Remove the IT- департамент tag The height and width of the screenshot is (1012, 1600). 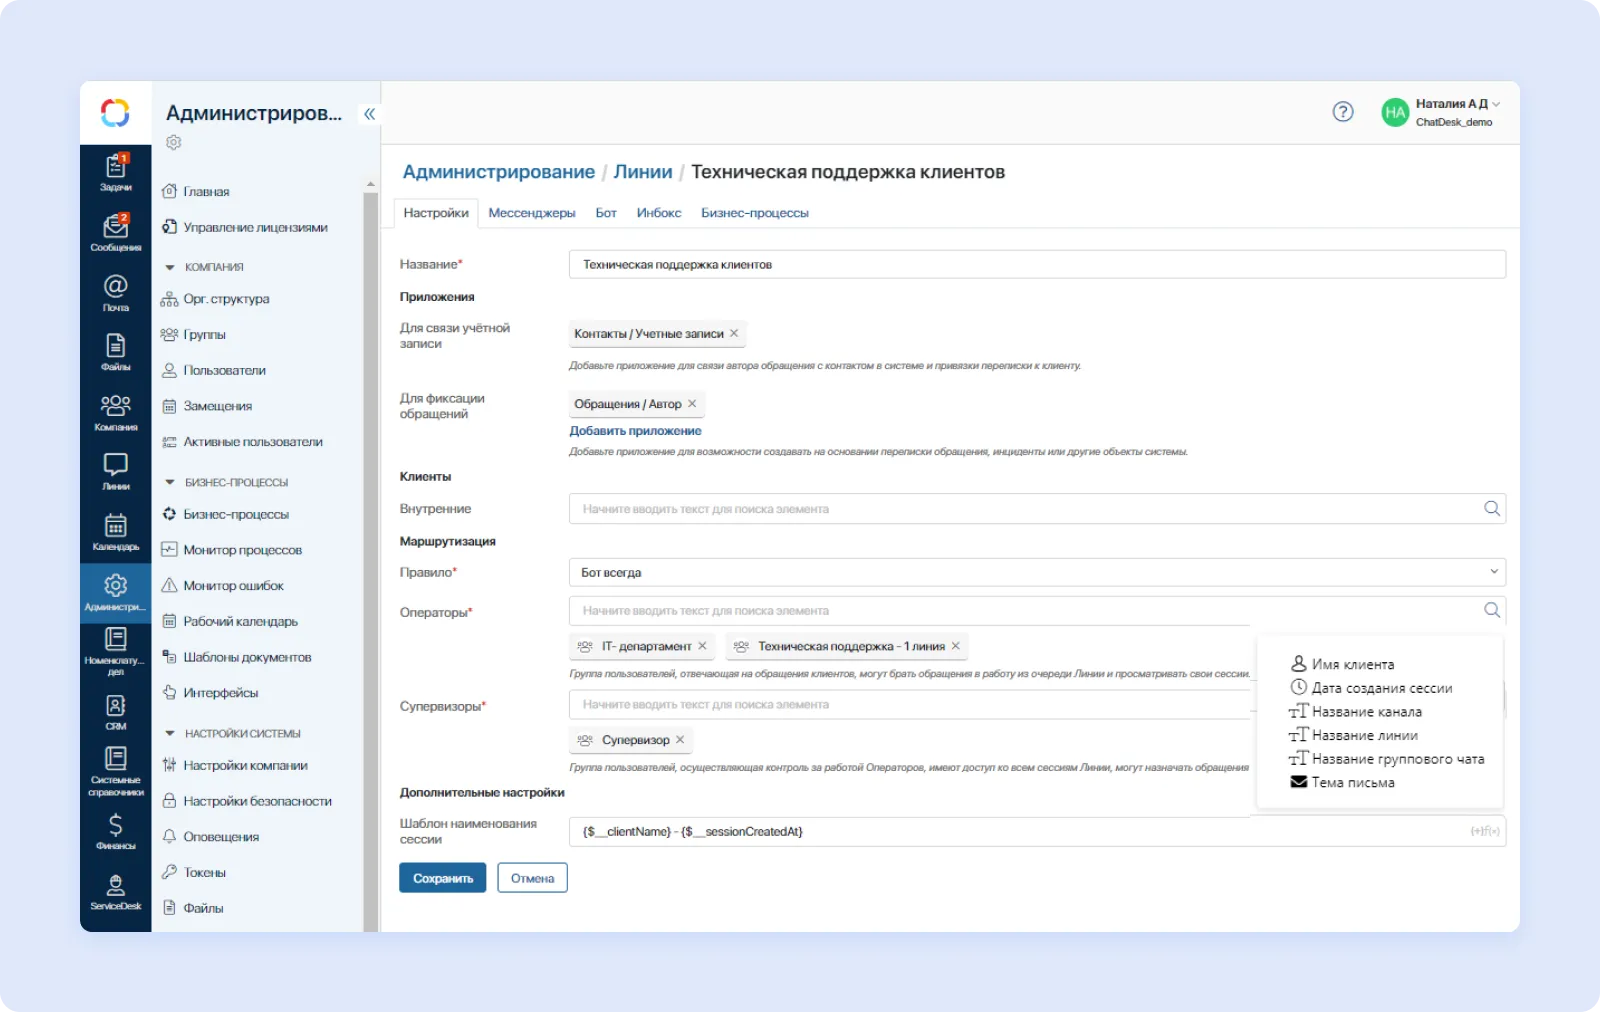pyautogui.click(x=703, y=646)
